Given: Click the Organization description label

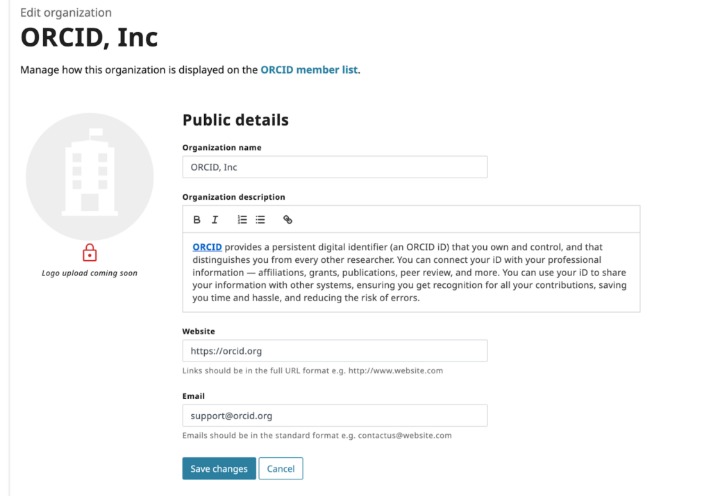Looking at the screenshot, I should pyautogui.click(x=233, y=197).
